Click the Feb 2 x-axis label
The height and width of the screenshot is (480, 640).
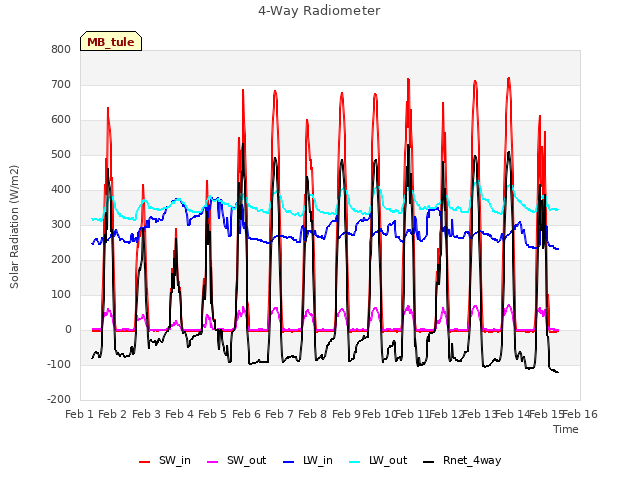pos(113,414)
